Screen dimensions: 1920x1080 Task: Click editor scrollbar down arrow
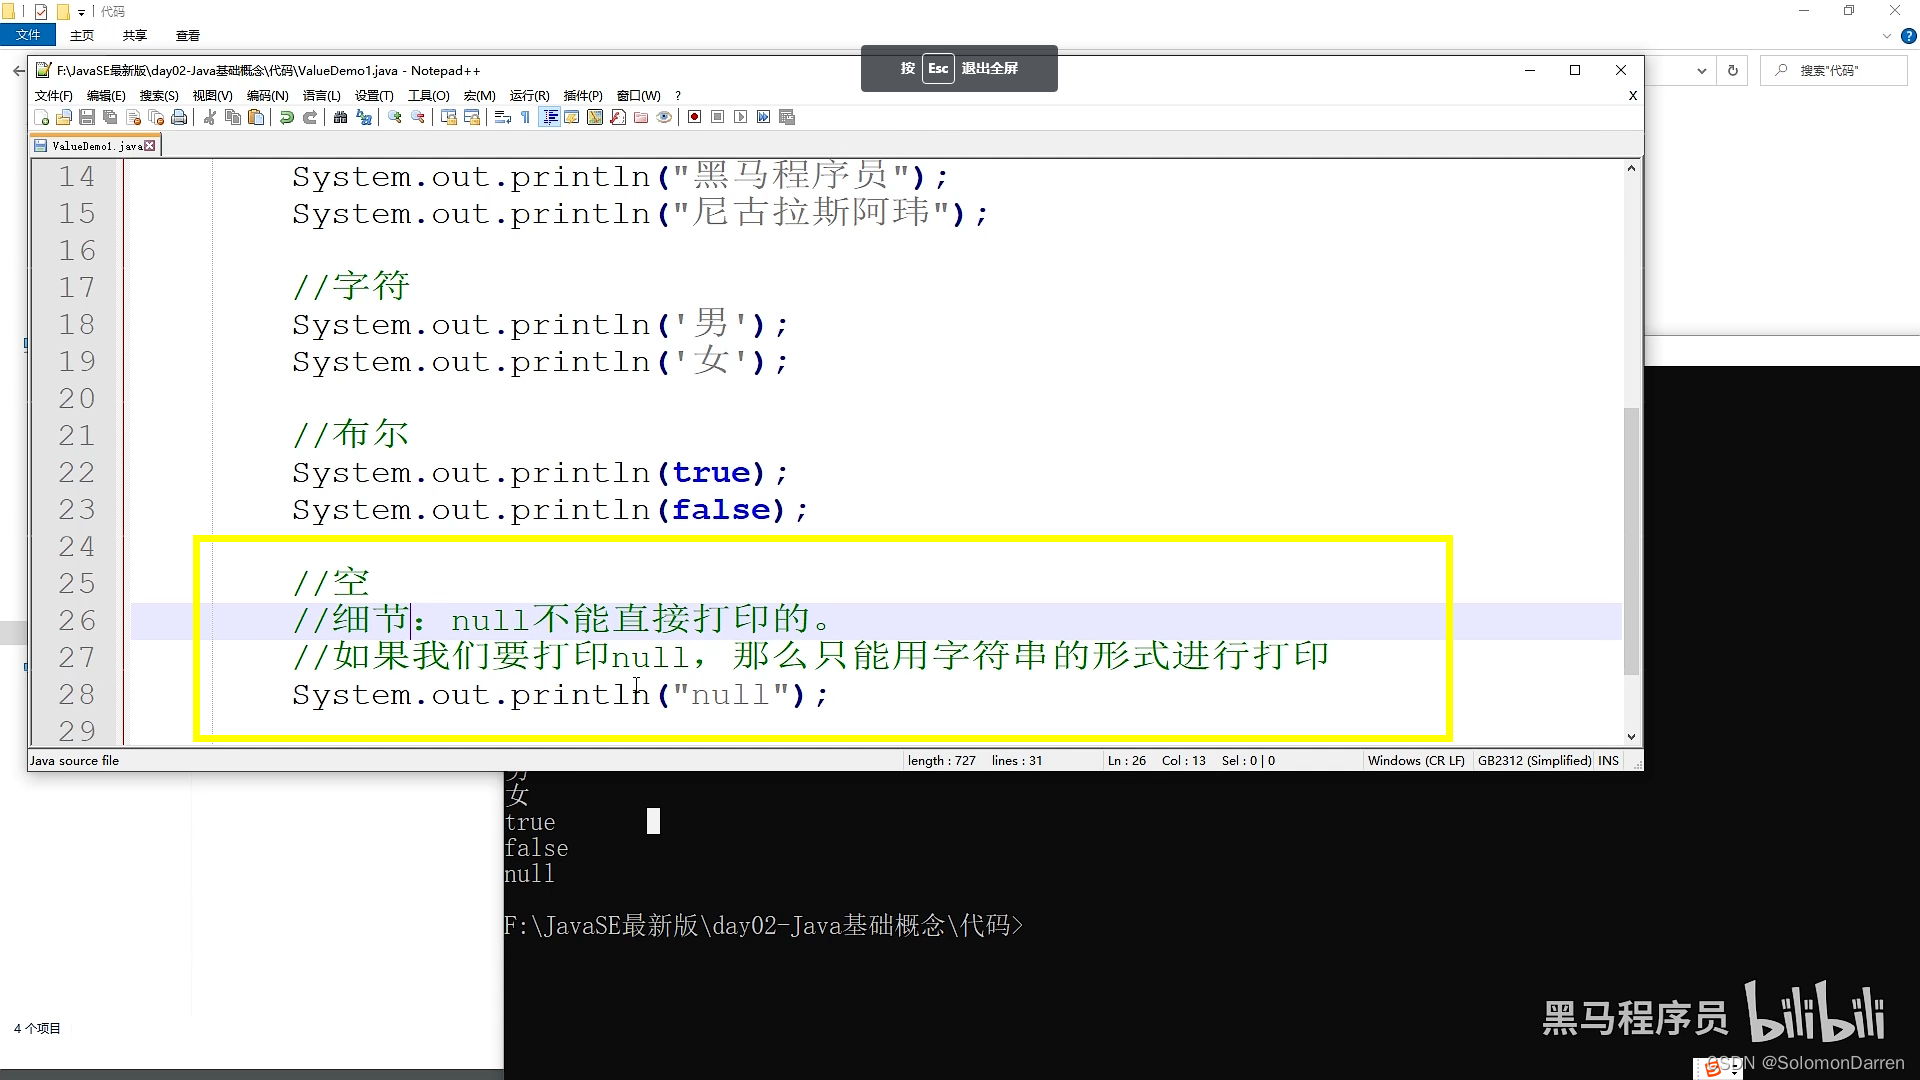[x=1631, y=737]
